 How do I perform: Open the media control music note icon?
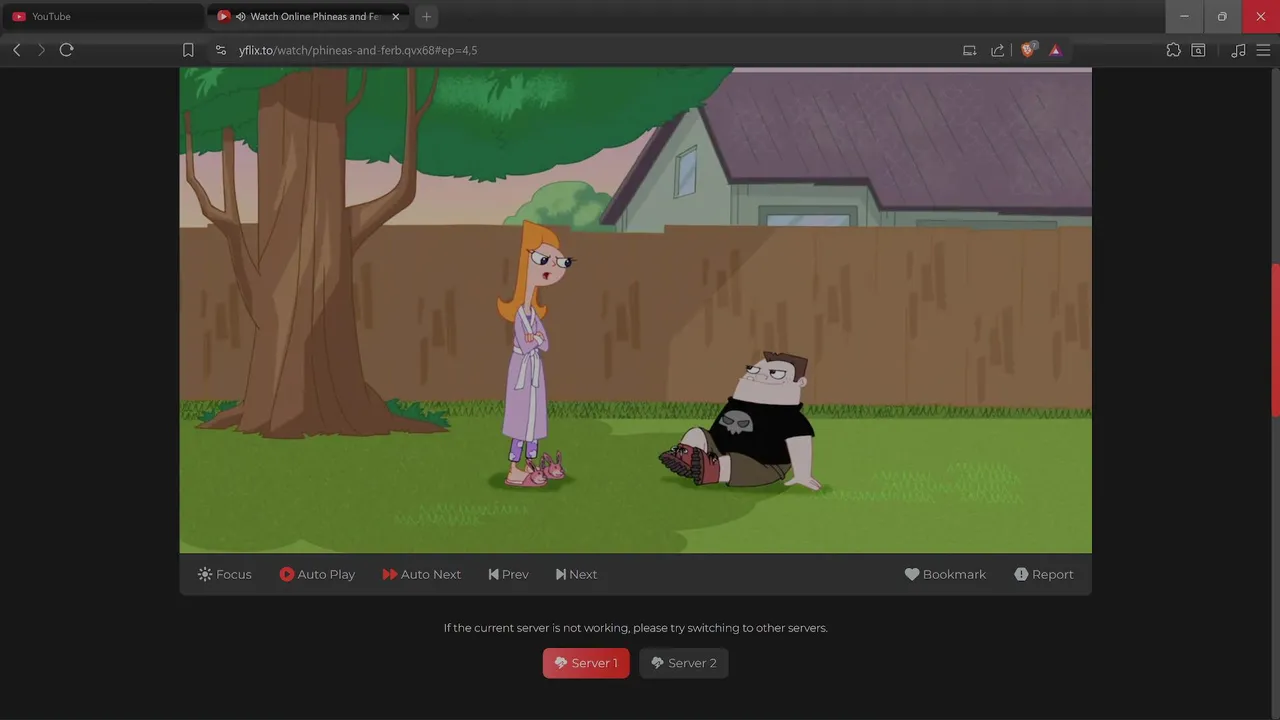click(1238, 50)
